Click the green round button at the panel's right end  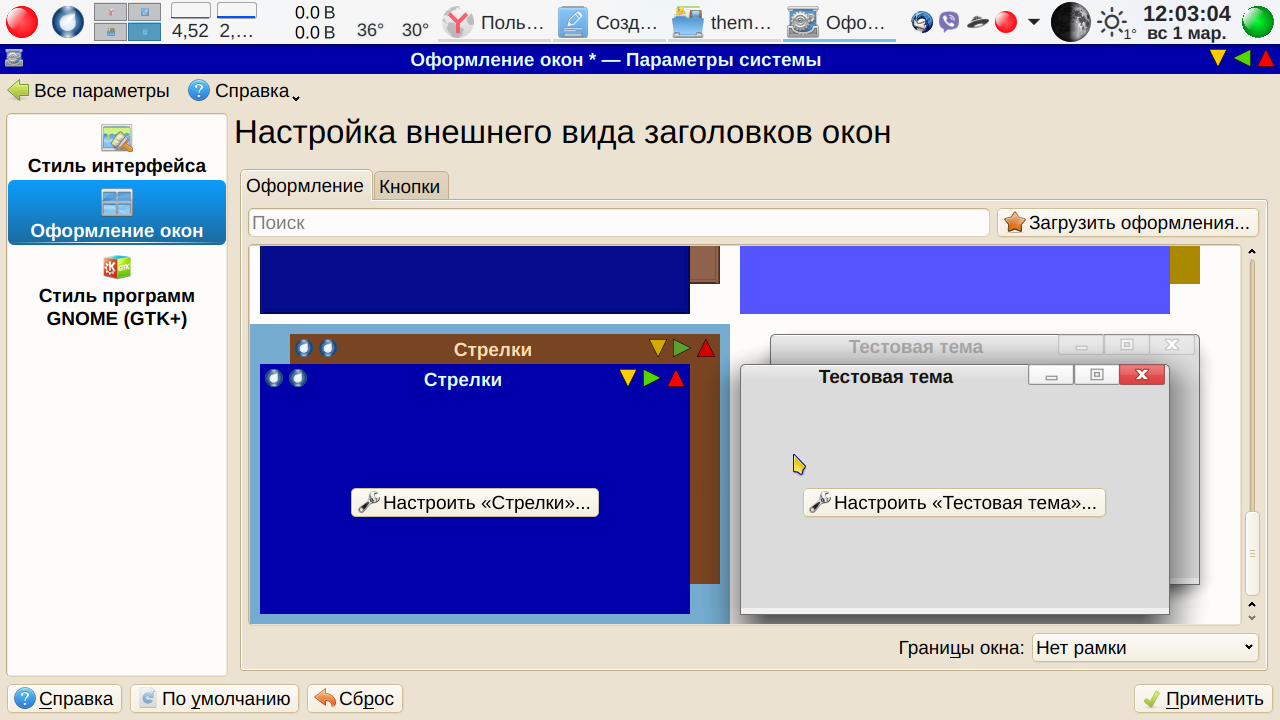point(1258,21)
